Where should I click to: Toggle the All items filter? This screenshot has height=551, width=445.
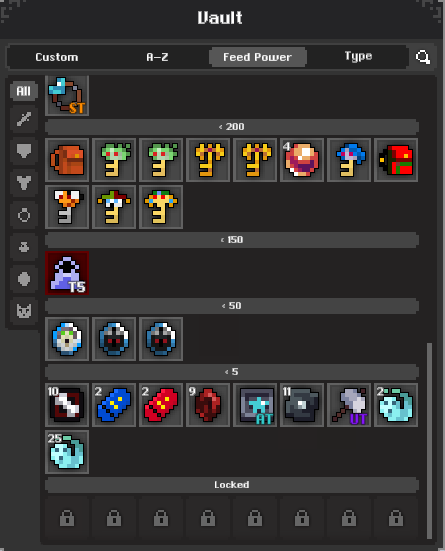coord(24,91)
